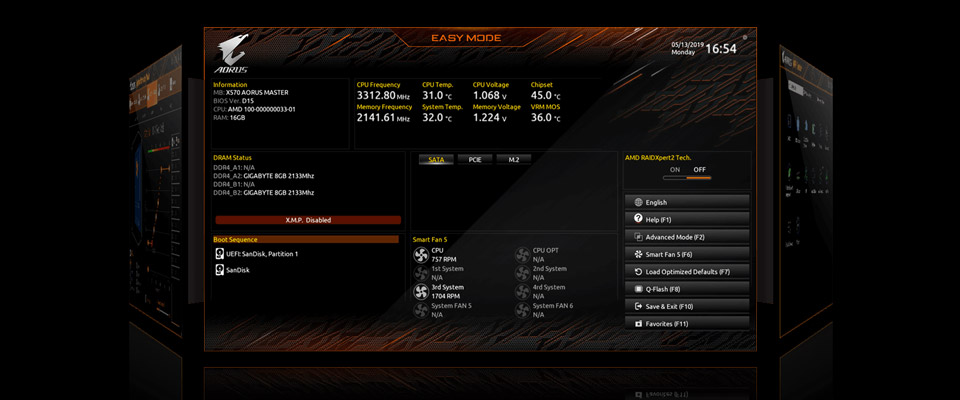Click the question mark Help icon
Image resolution: width=960 pixels, height=400 pixels.
pos(639,219)
